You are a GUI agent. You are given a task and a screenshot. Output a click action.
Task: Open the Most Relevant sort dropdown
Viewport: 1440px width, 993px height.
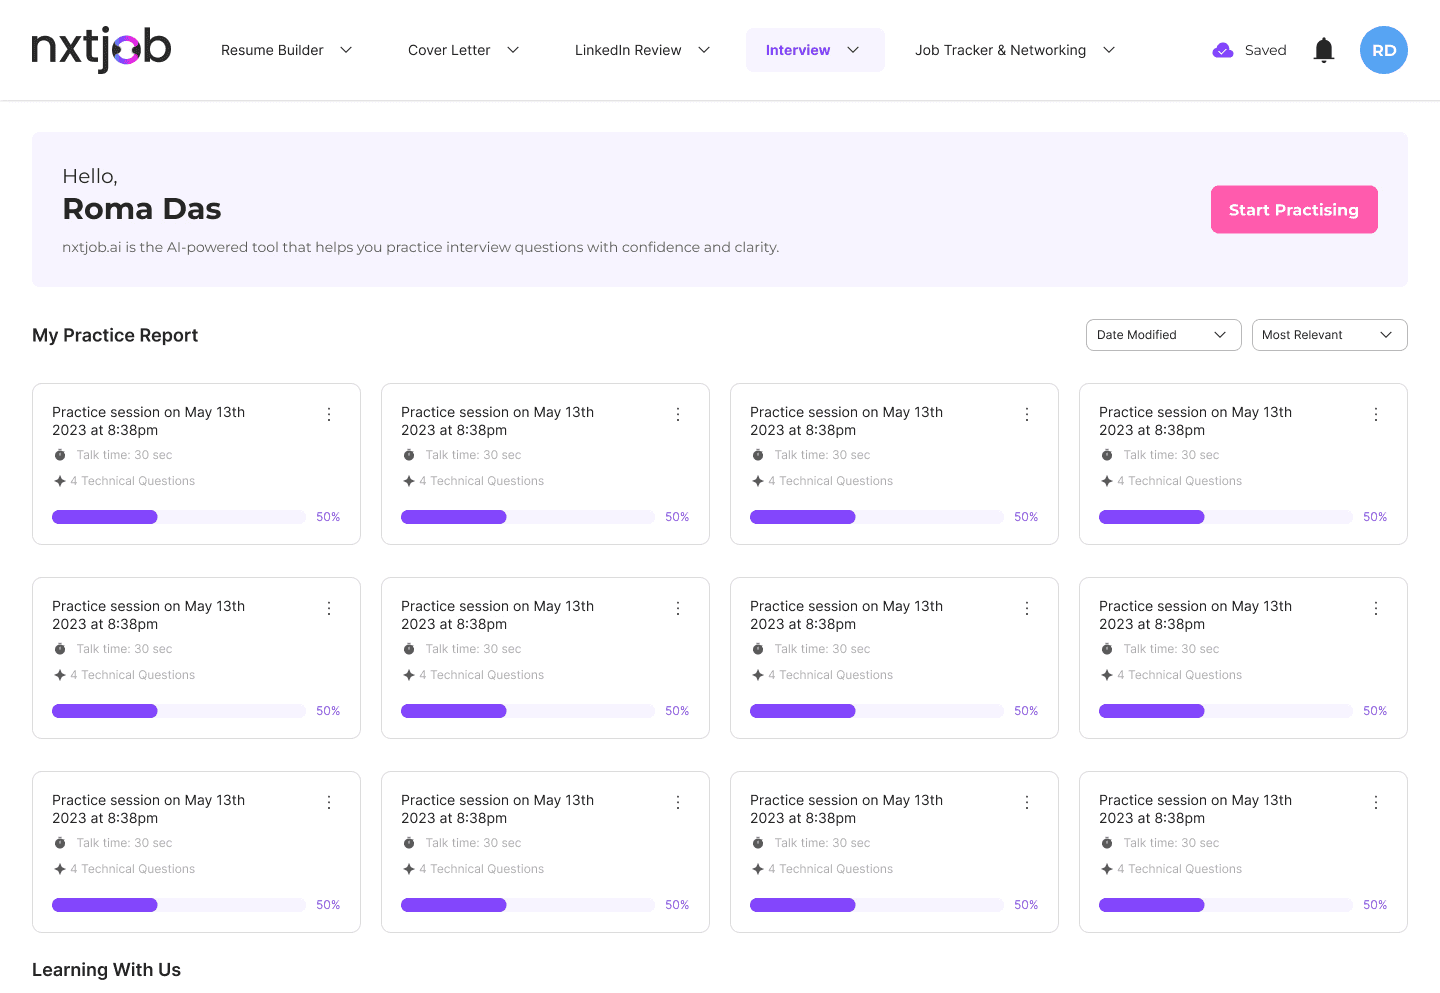1329,335
